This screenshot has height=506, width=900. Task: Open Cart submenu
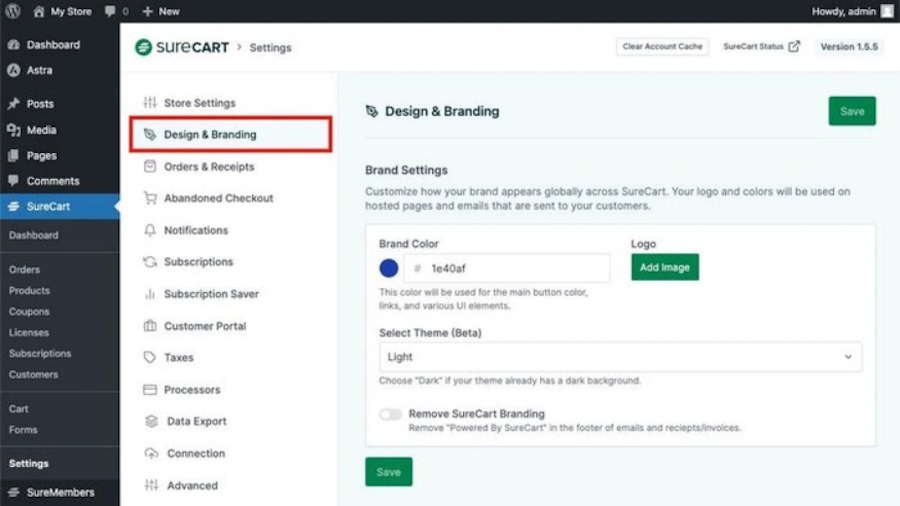click(18, 409)
